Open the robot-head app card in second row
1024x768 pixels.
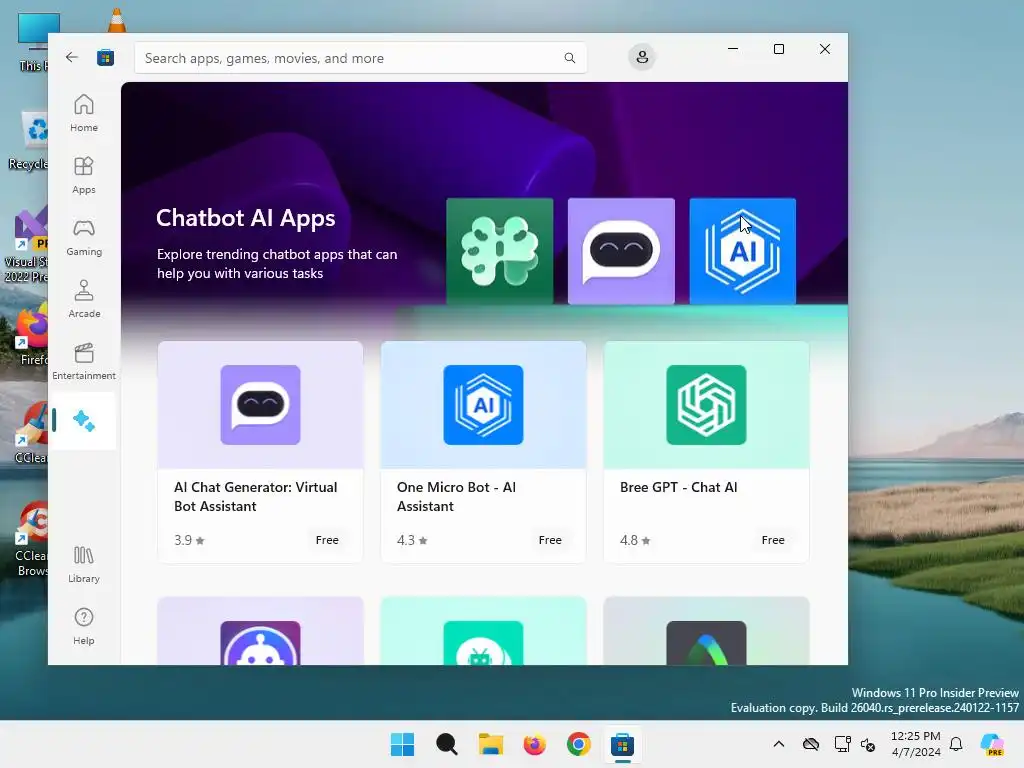pyautogui.click(x=260, y=631)
